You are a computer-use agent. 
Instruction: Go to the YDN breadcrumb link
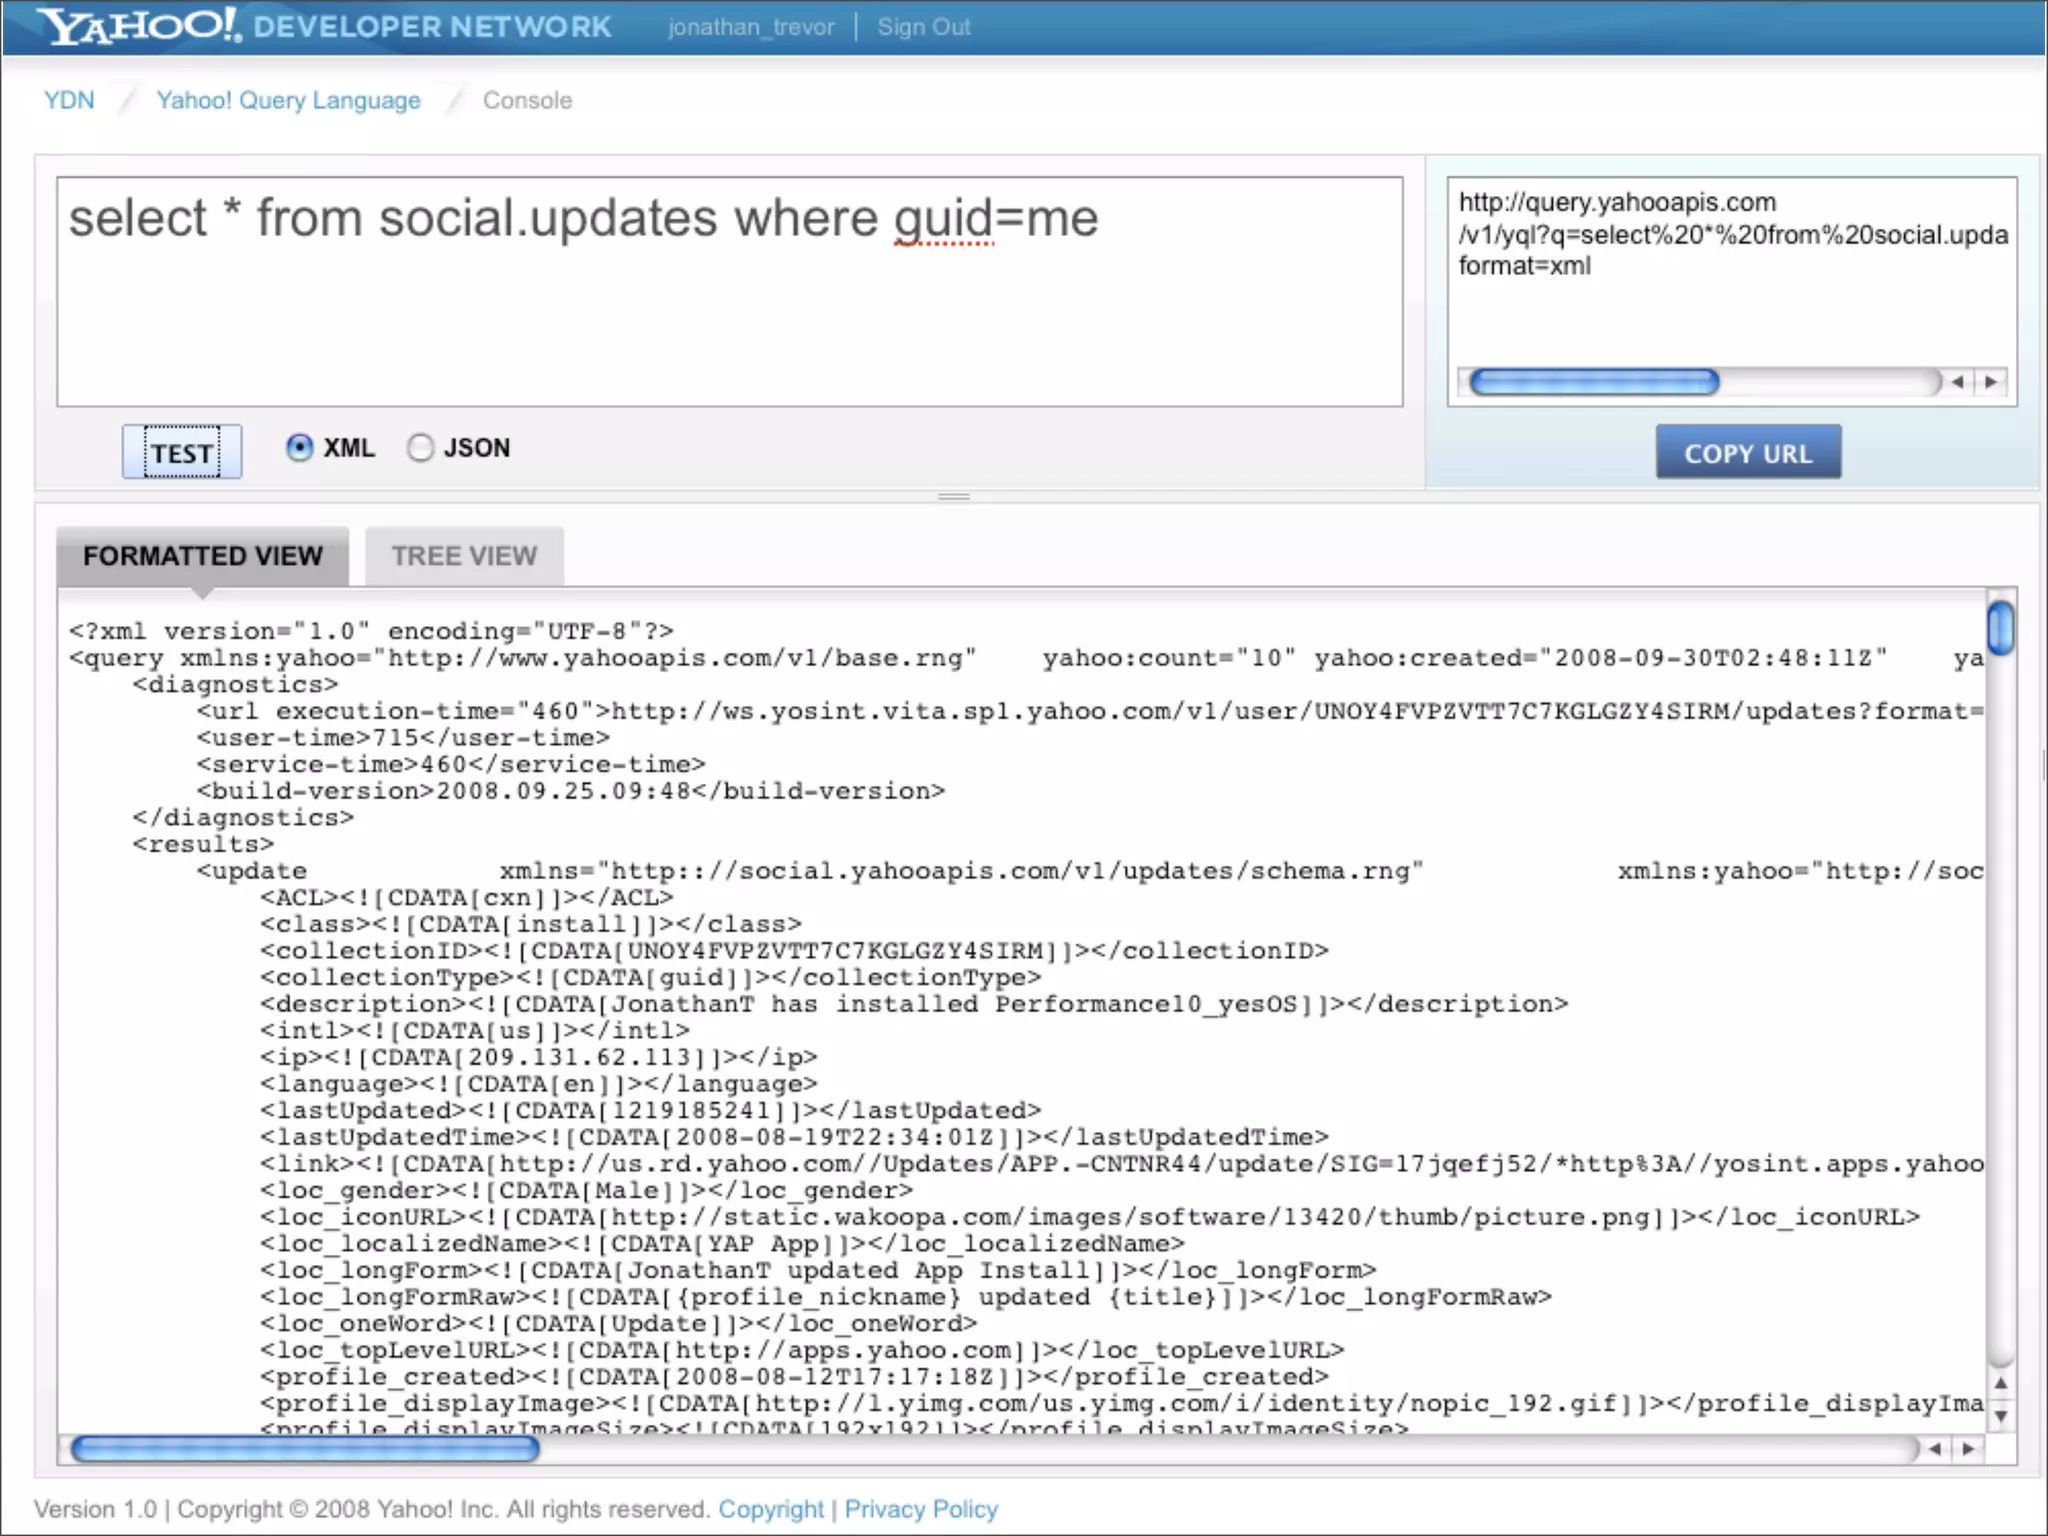69,100
